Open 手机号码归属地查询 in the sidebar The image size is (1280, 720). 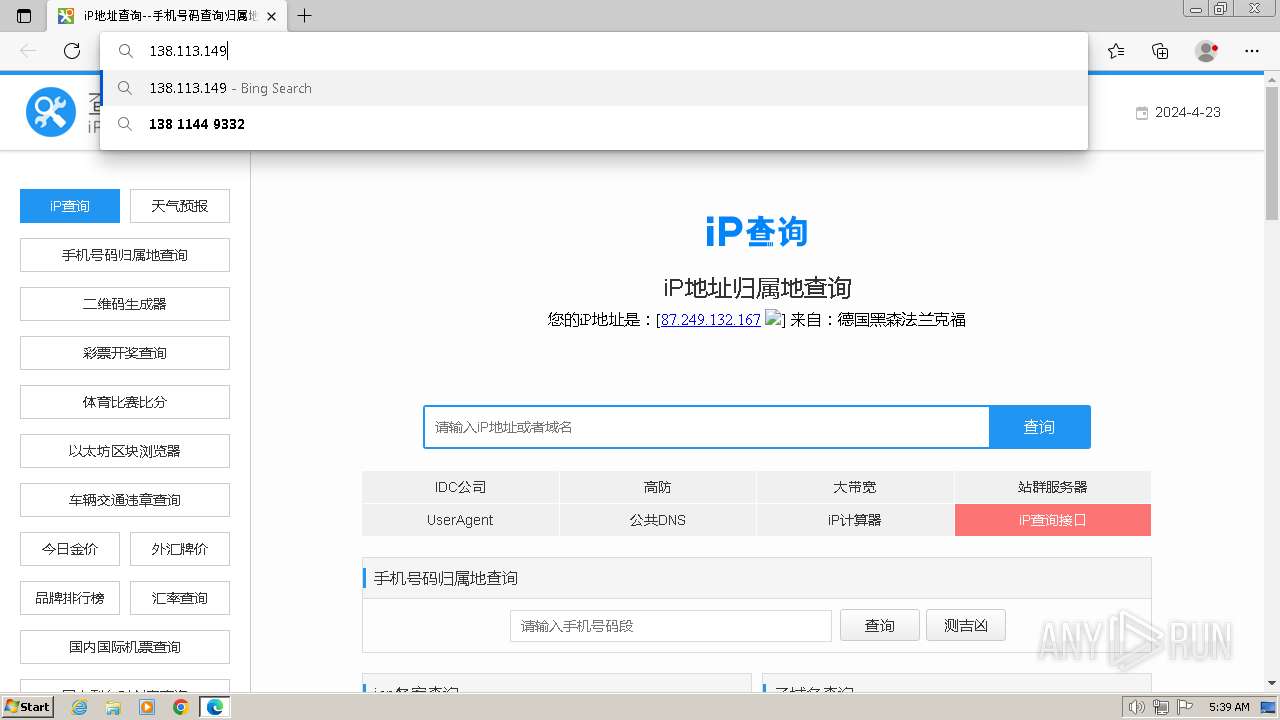pyautogui.click(x=125, y=255)
